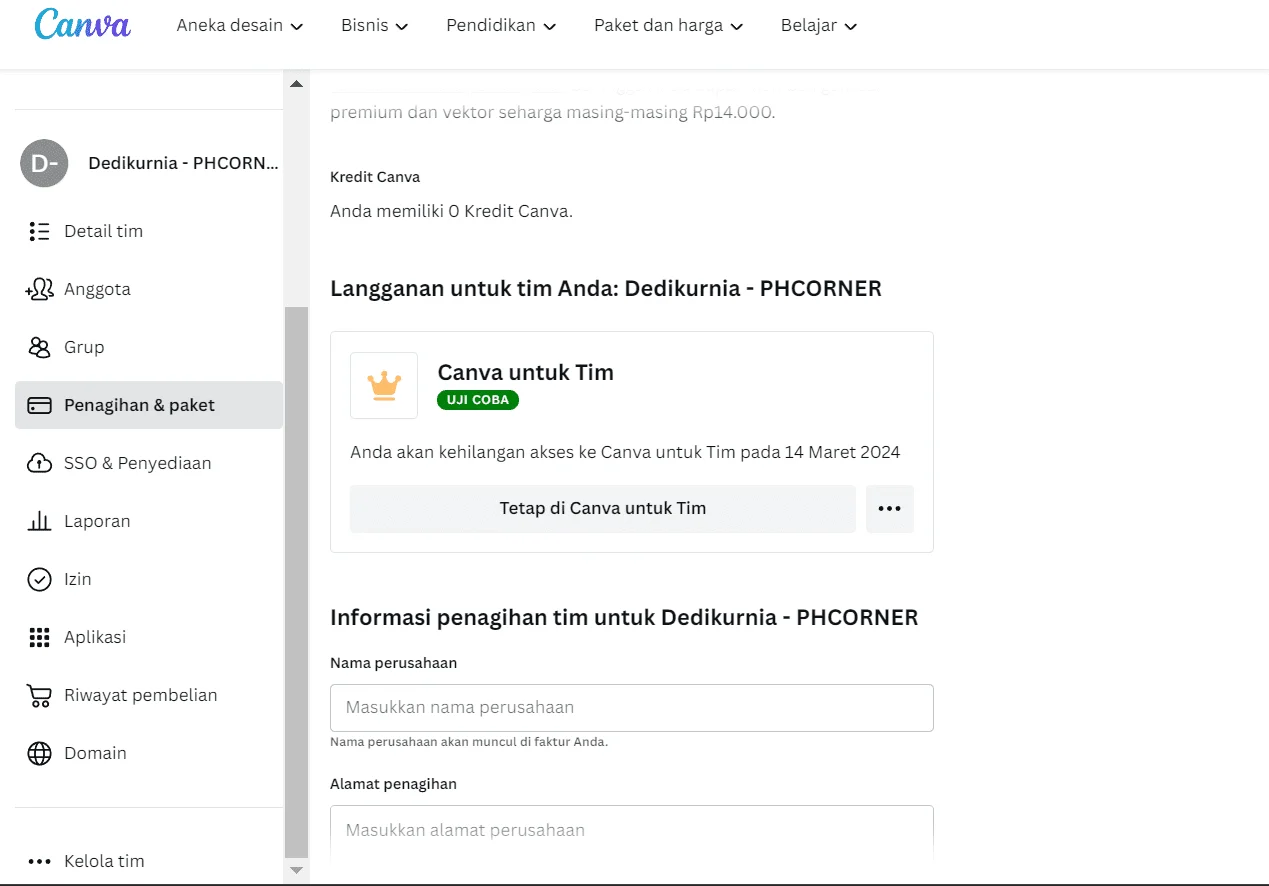This screenshot has width=1269, height=886.
Task: Click the cloud SSO & Penyediaan icon
Action: [39, 463]
